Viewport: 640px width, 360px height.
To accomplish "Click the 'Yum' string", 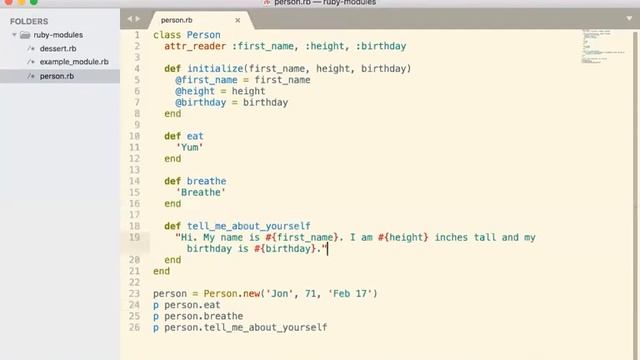I will (190, 147).
